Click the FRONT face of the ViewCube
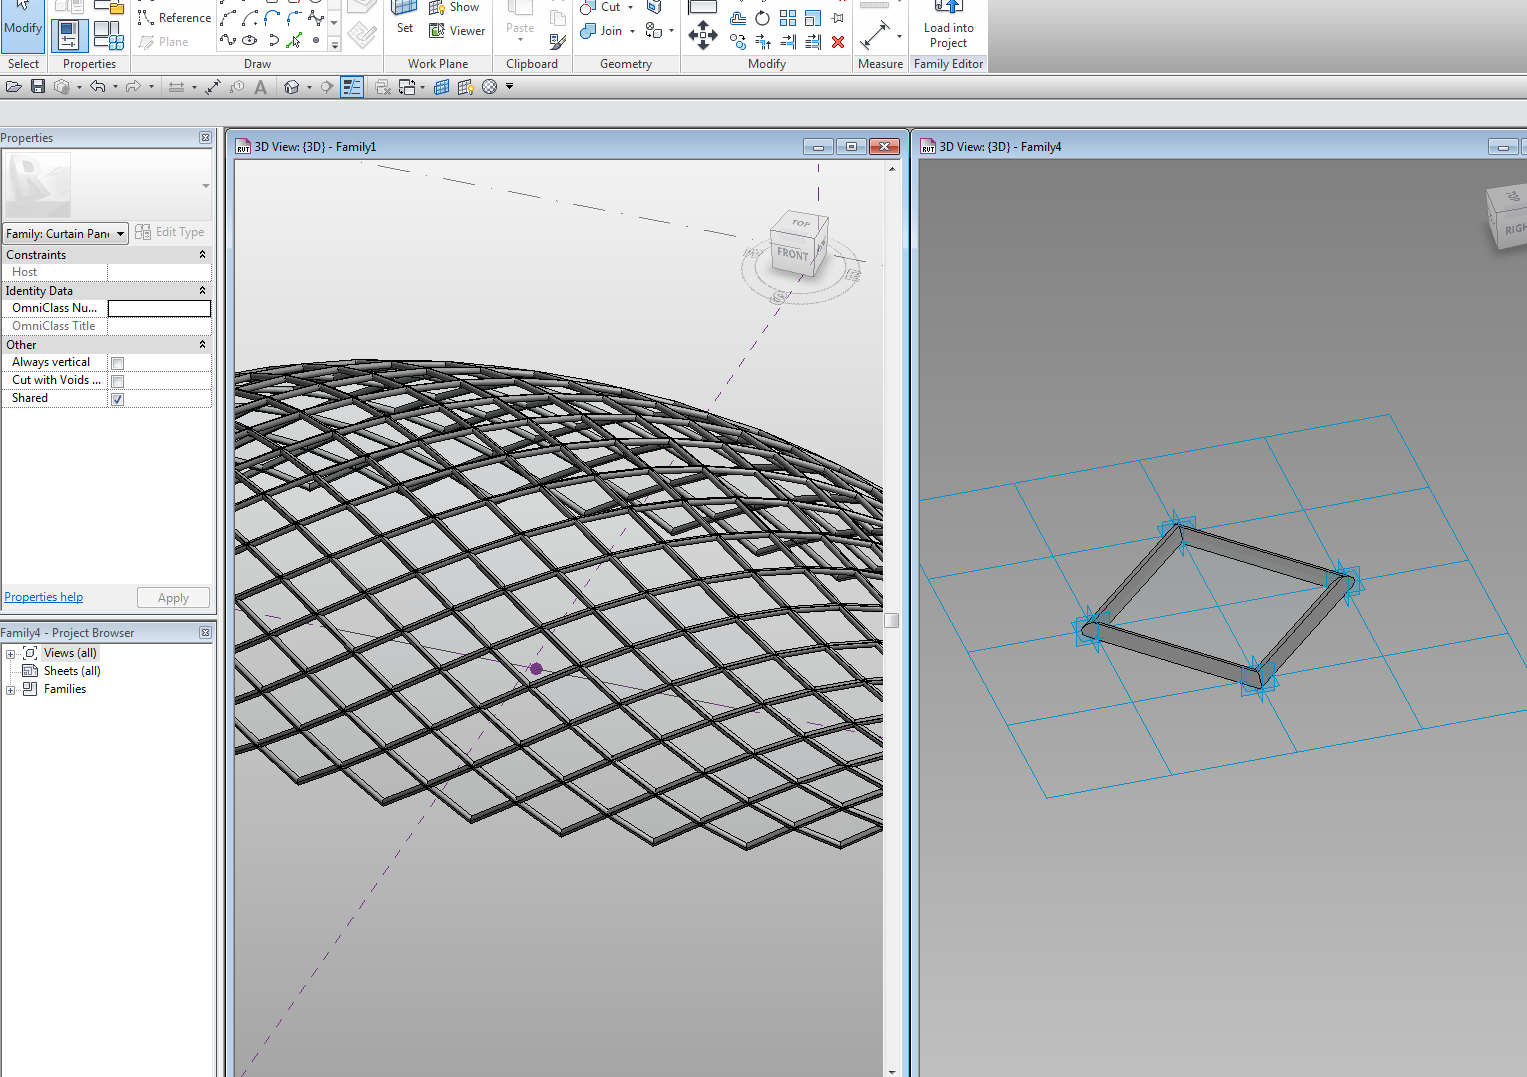The height and width of the screenshot is (1077, 1527). (792, 254)
